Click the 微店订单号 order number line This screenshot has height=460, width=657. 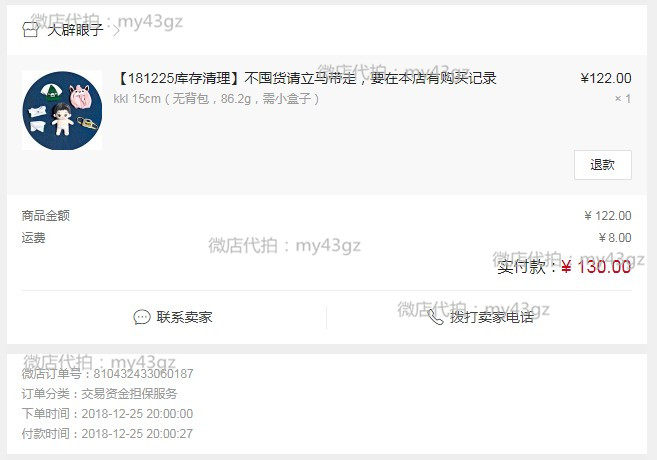pyautogui.click(x=108, y=373)
